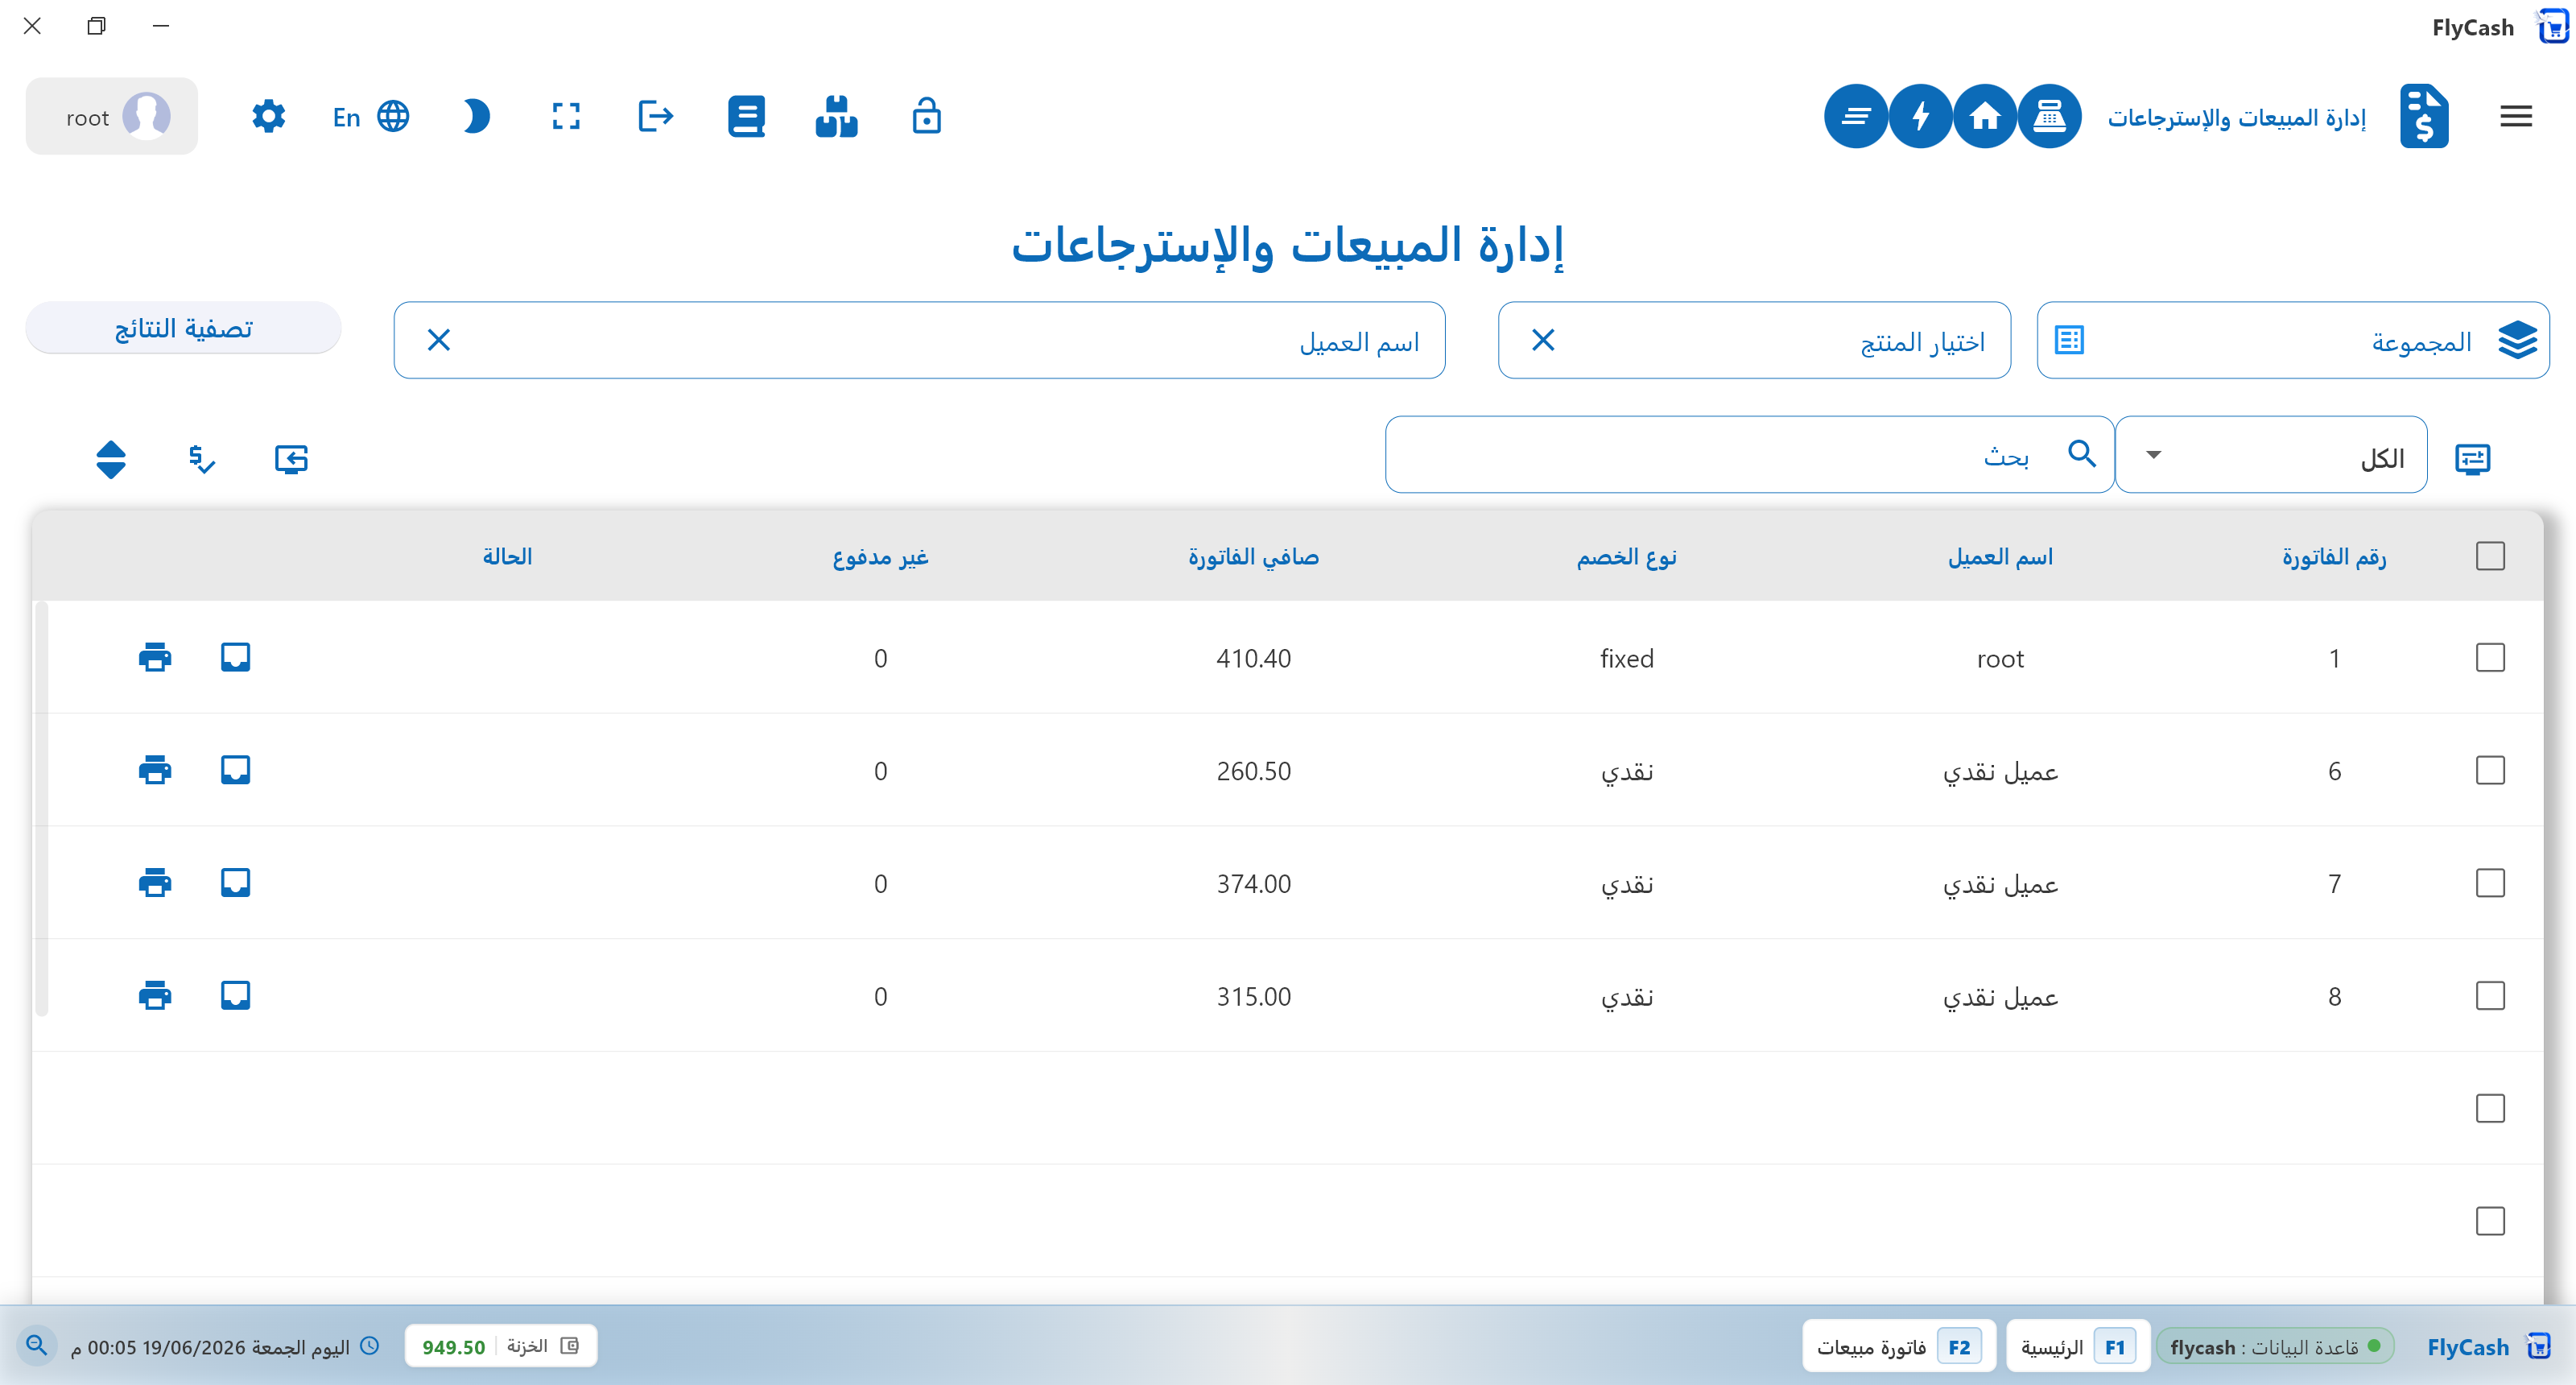Image resolution: width=2576 pixels, height=1385 pixels.
Task: Open details icon for invoice 1
Action: [235, 658]
